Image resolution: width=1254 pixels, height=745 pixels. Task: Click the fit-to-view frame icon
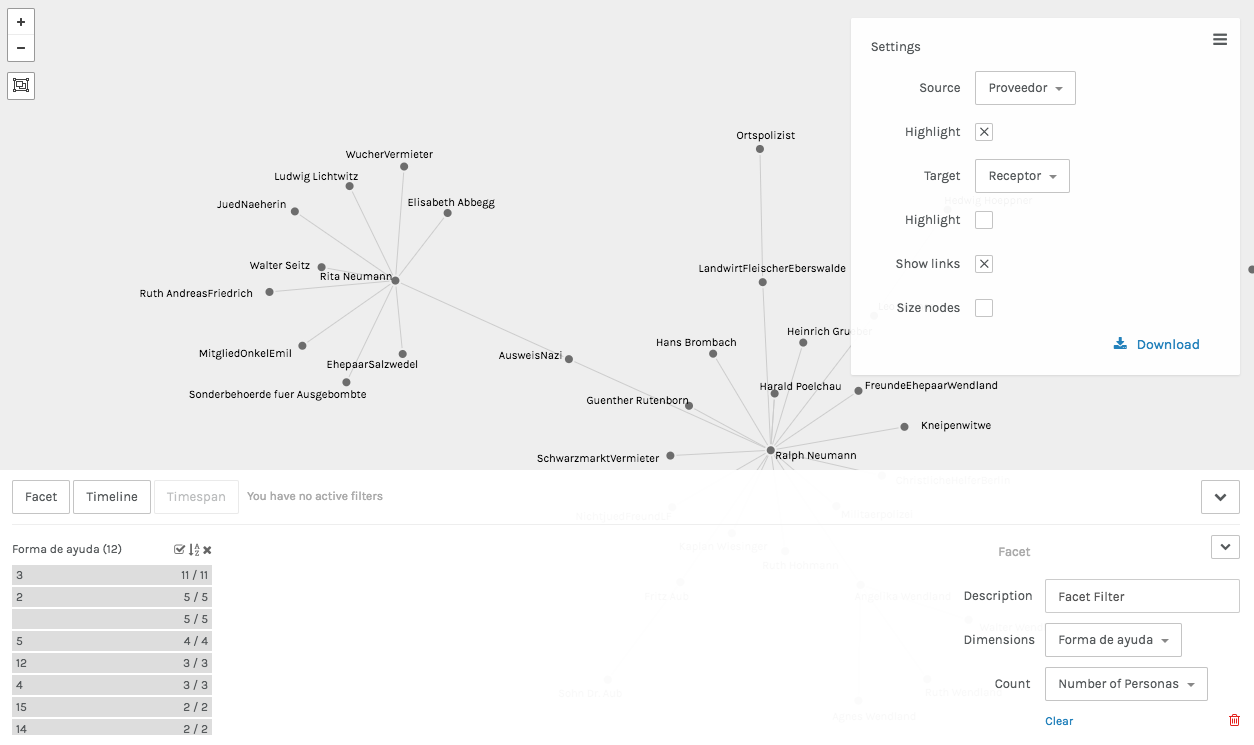(x=21, y=86)
